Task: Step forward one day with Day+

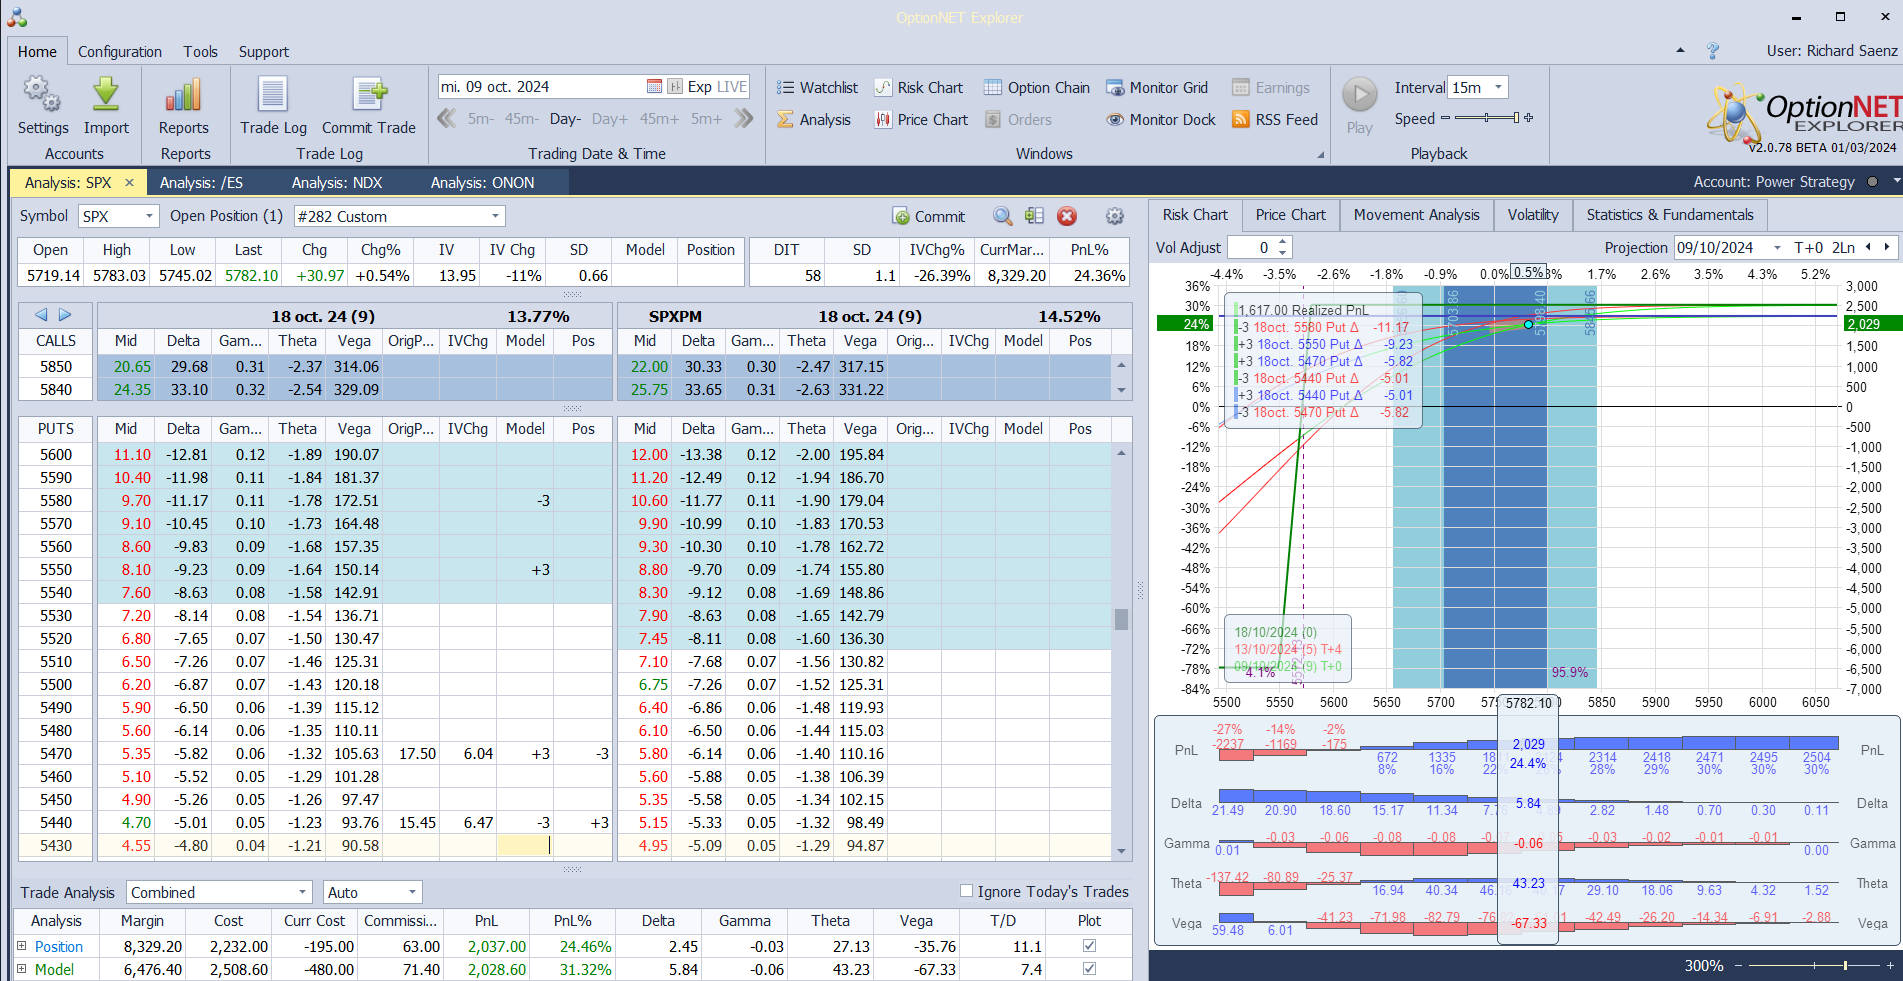Action: [x=610, y=119]
